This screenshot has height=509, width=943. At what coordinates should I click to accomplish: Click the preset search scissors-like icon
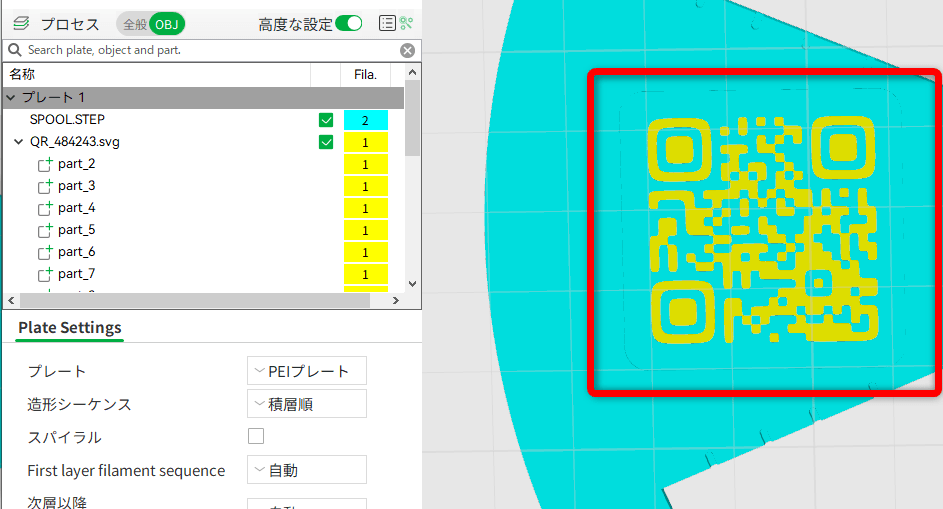coord(407,23)
